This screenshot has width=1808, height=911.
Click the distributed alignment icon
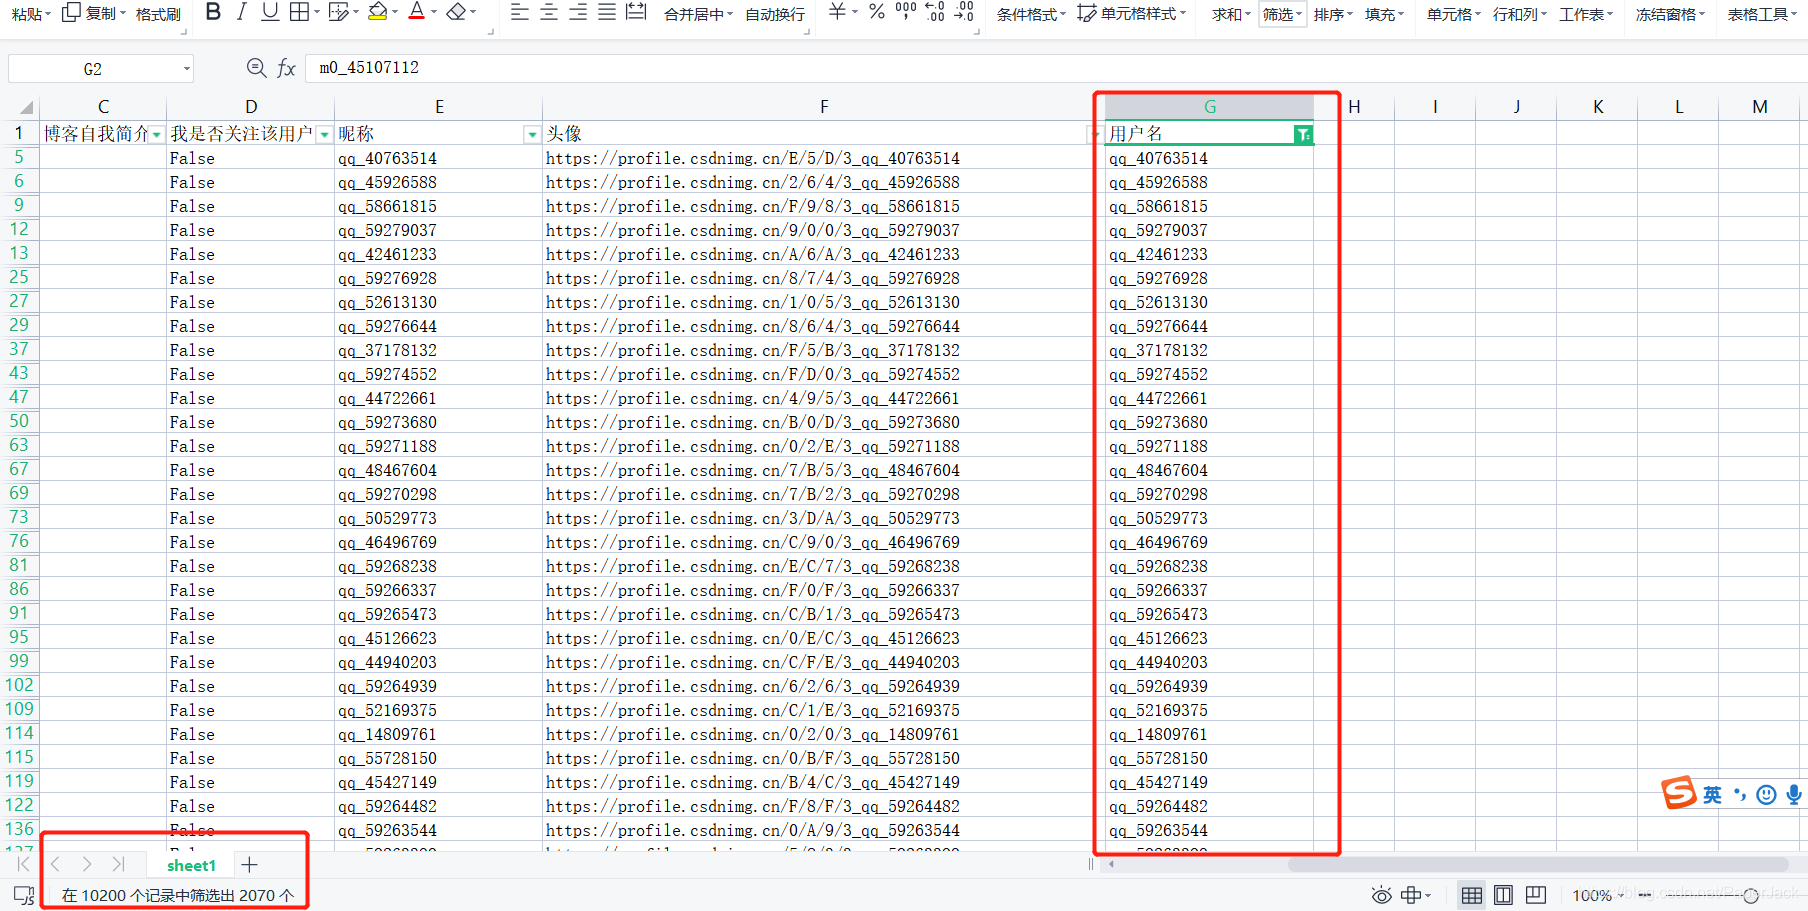click(x=636, y=12)
